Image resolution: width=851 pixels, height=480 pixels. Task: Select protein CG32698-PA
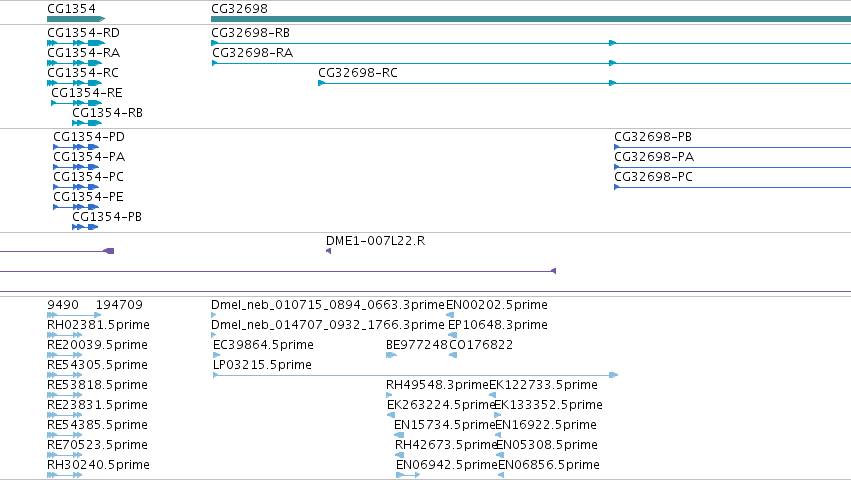pos(654,157)
